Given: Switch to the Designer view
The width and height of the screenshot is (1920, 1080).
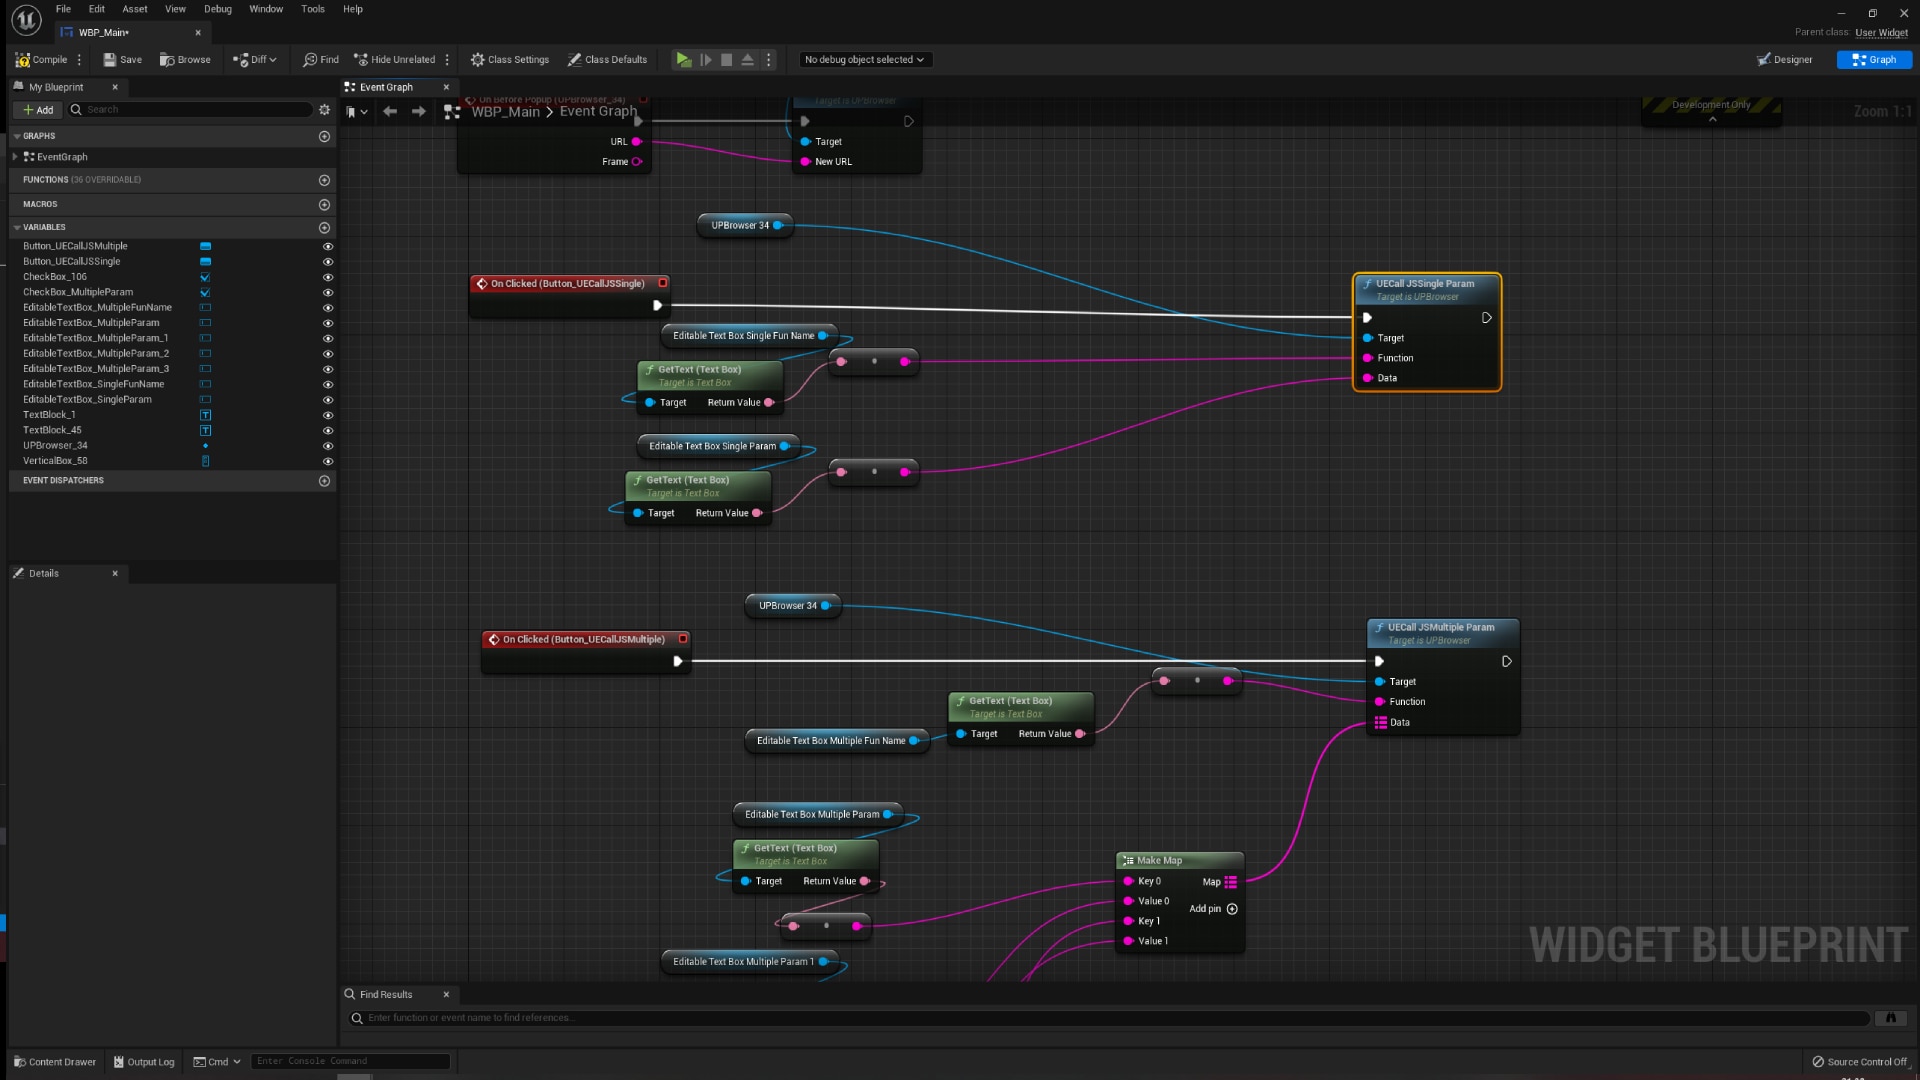Looking at the screenshot, I should coord(1784,60).
